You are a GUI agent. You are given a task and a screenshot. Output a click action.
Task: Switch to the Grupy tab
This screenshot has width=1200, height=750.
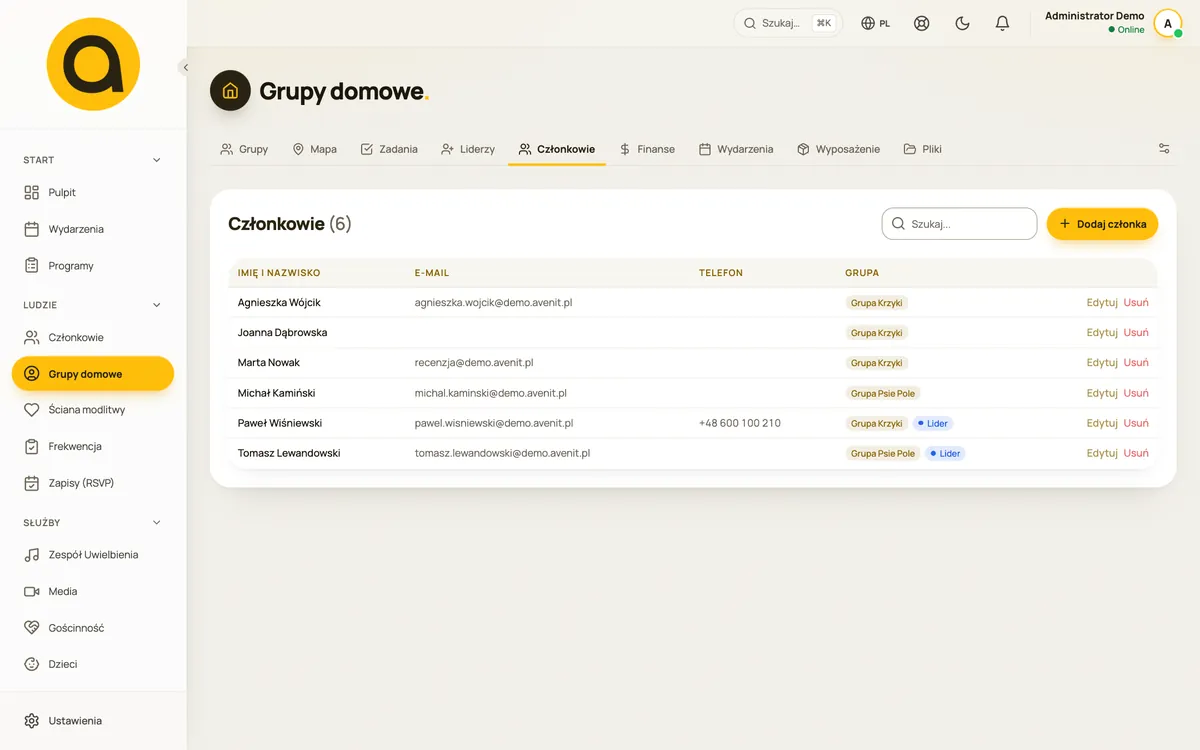coord(244,149)
